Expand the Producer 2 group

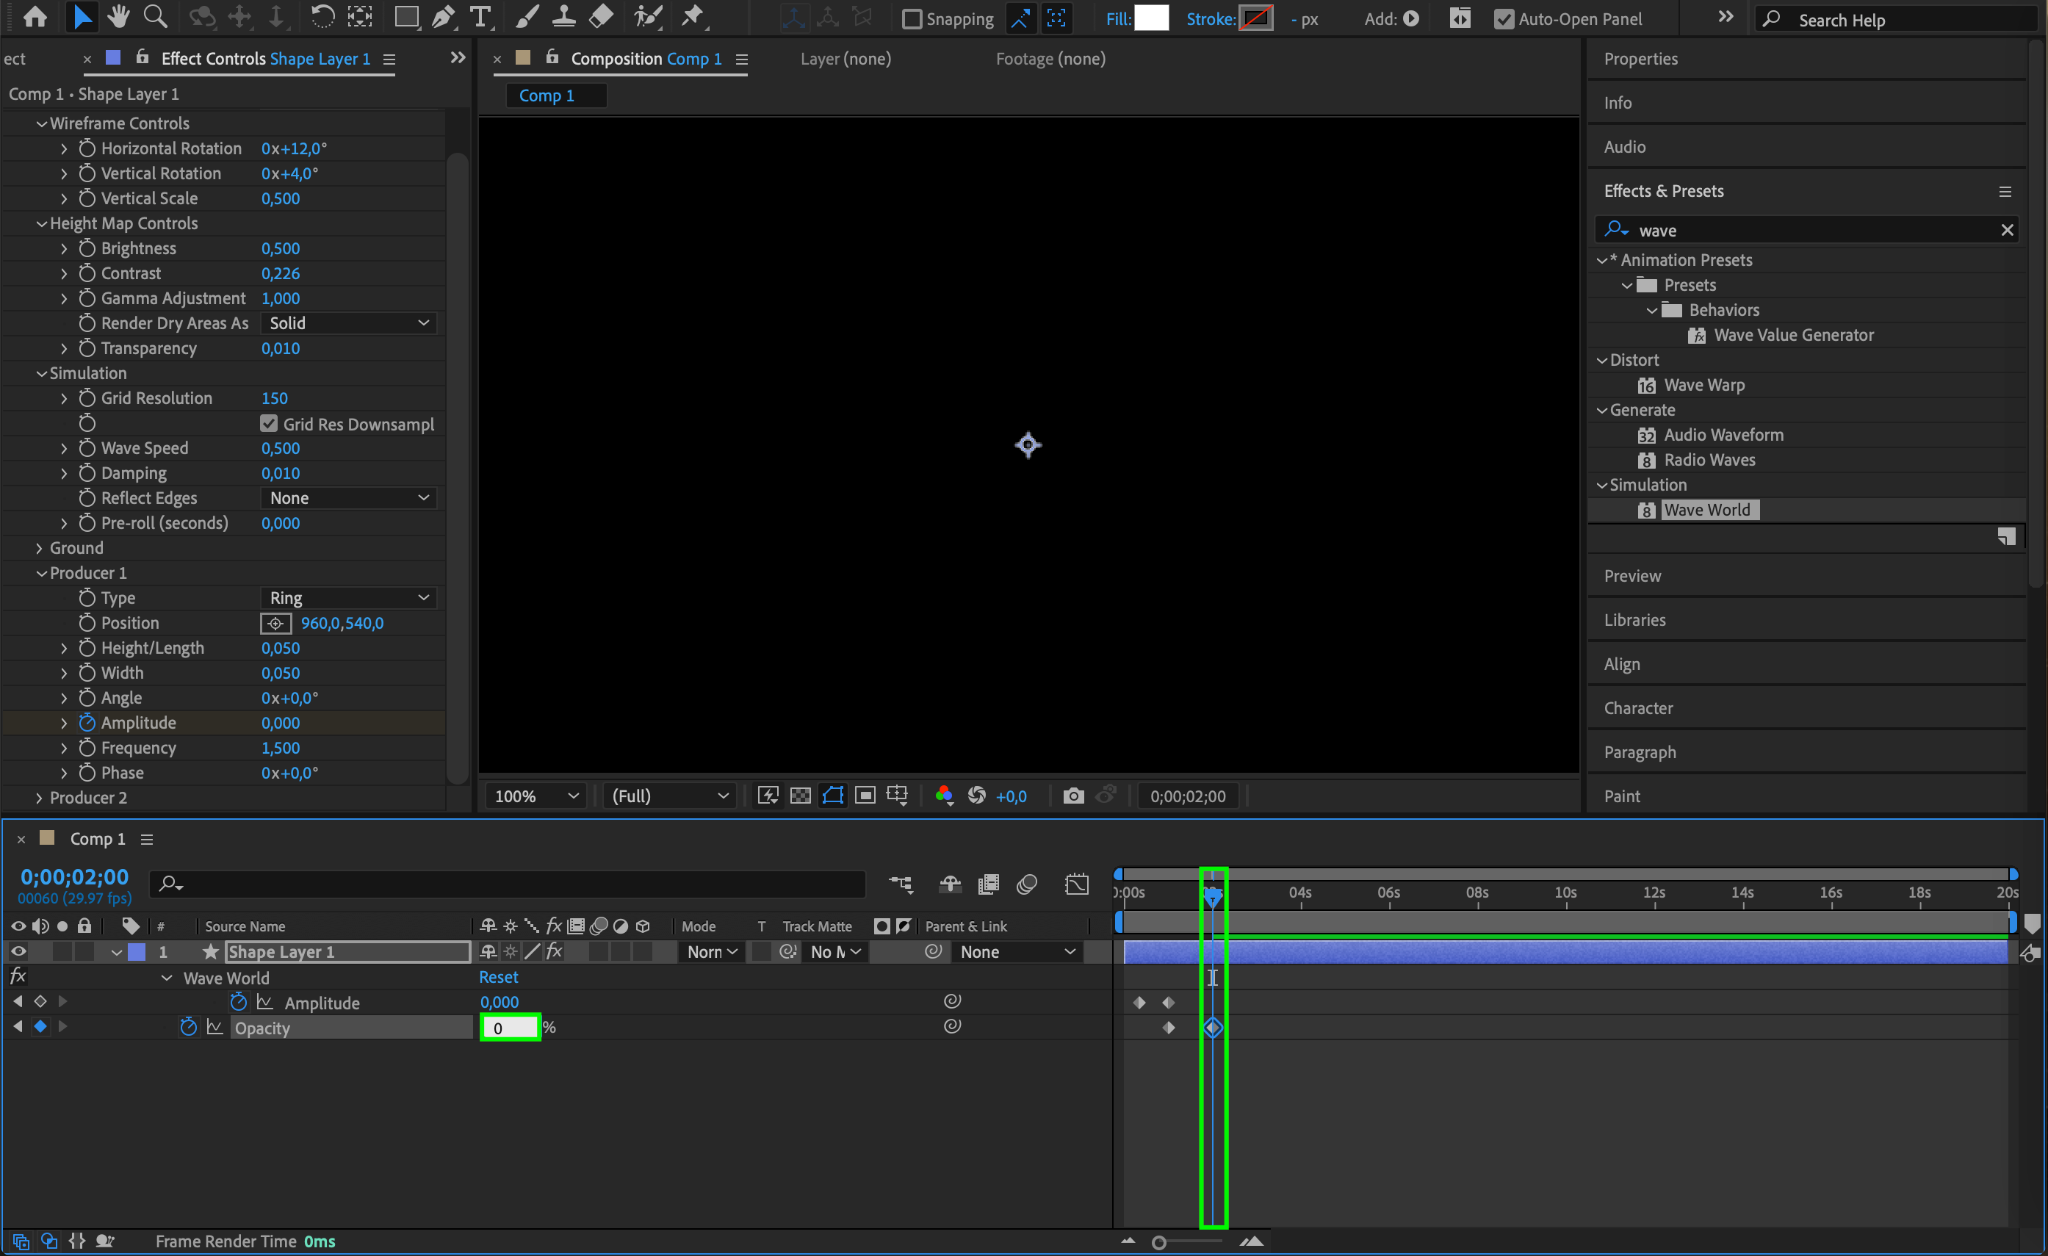coord(39,798)
